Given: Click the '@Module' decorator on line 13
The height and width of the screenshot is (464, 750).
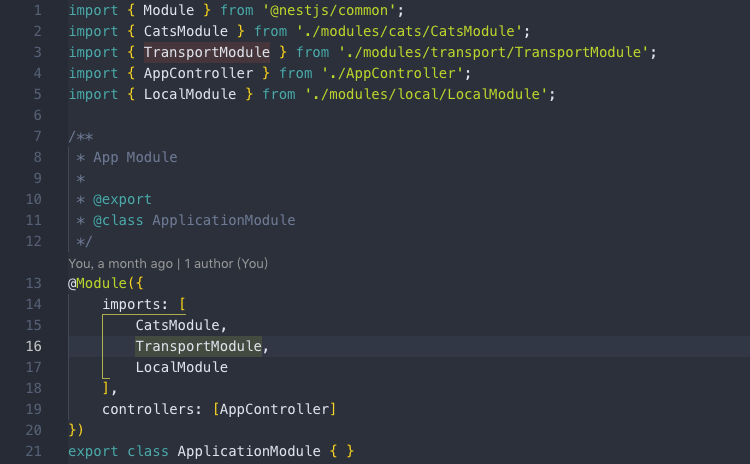Looking at the screenshot, I should pyautogui.click(x=98, y=283).
